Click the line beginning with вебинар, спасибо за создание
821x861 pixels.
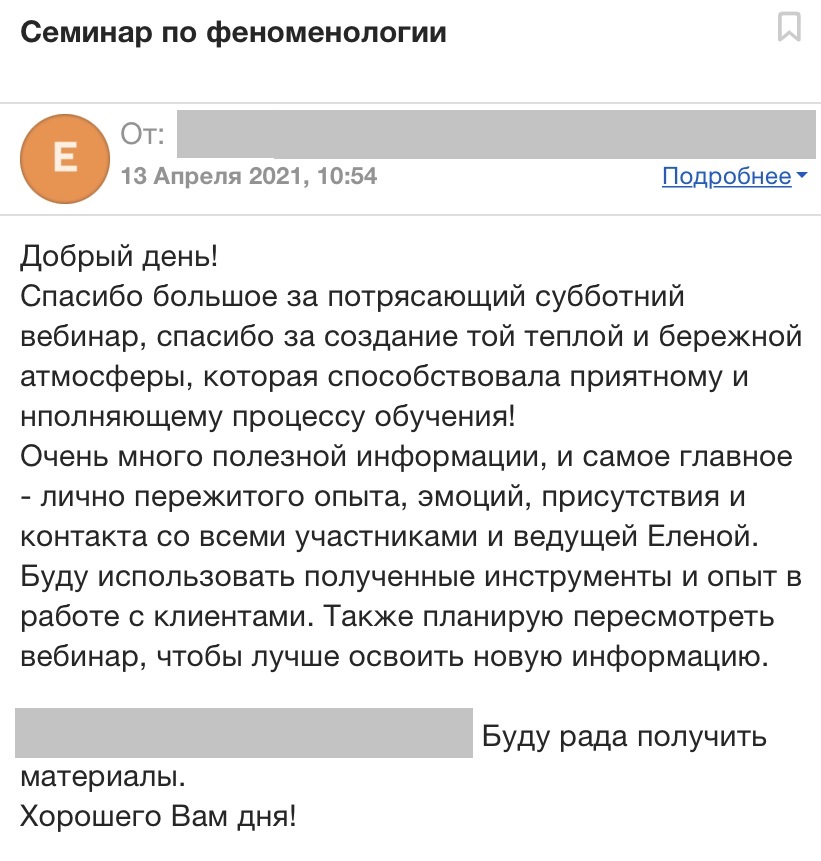[x=410, y=336]
